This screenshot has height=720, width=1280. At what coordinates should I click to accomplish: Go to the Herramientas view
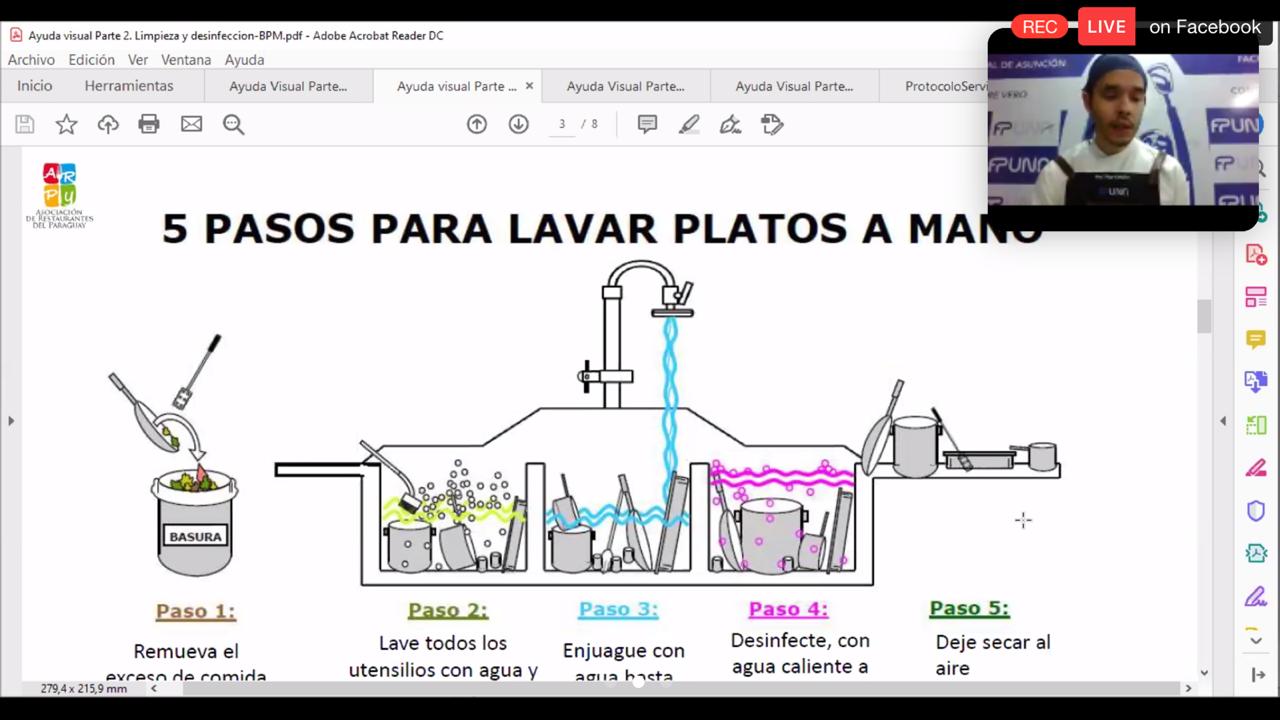click(x=129, y=86)
